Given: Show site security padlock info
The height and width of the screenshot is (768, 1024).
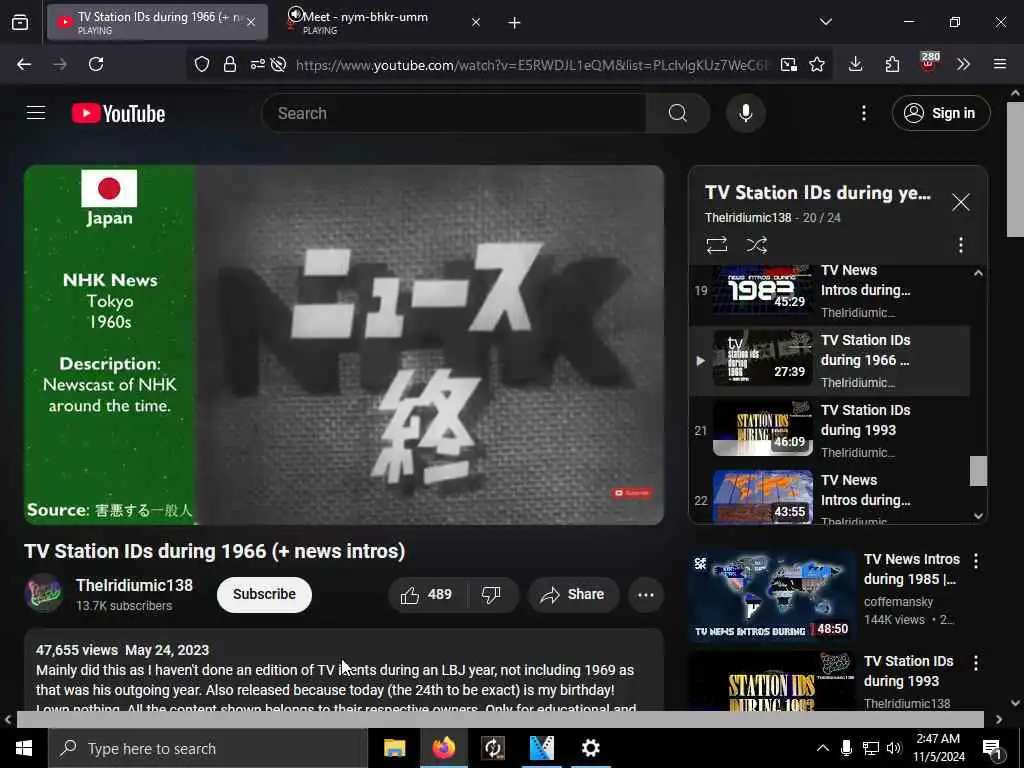Looking at the screenshot, I should click(x=229, y=64).
